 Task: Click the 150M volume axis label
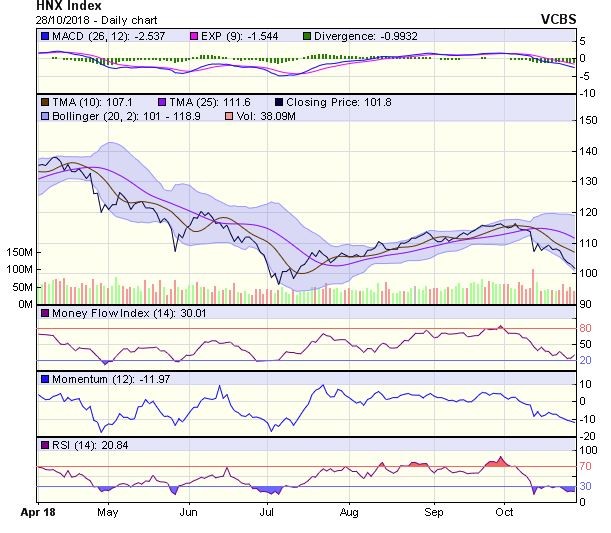coord(18,252)
